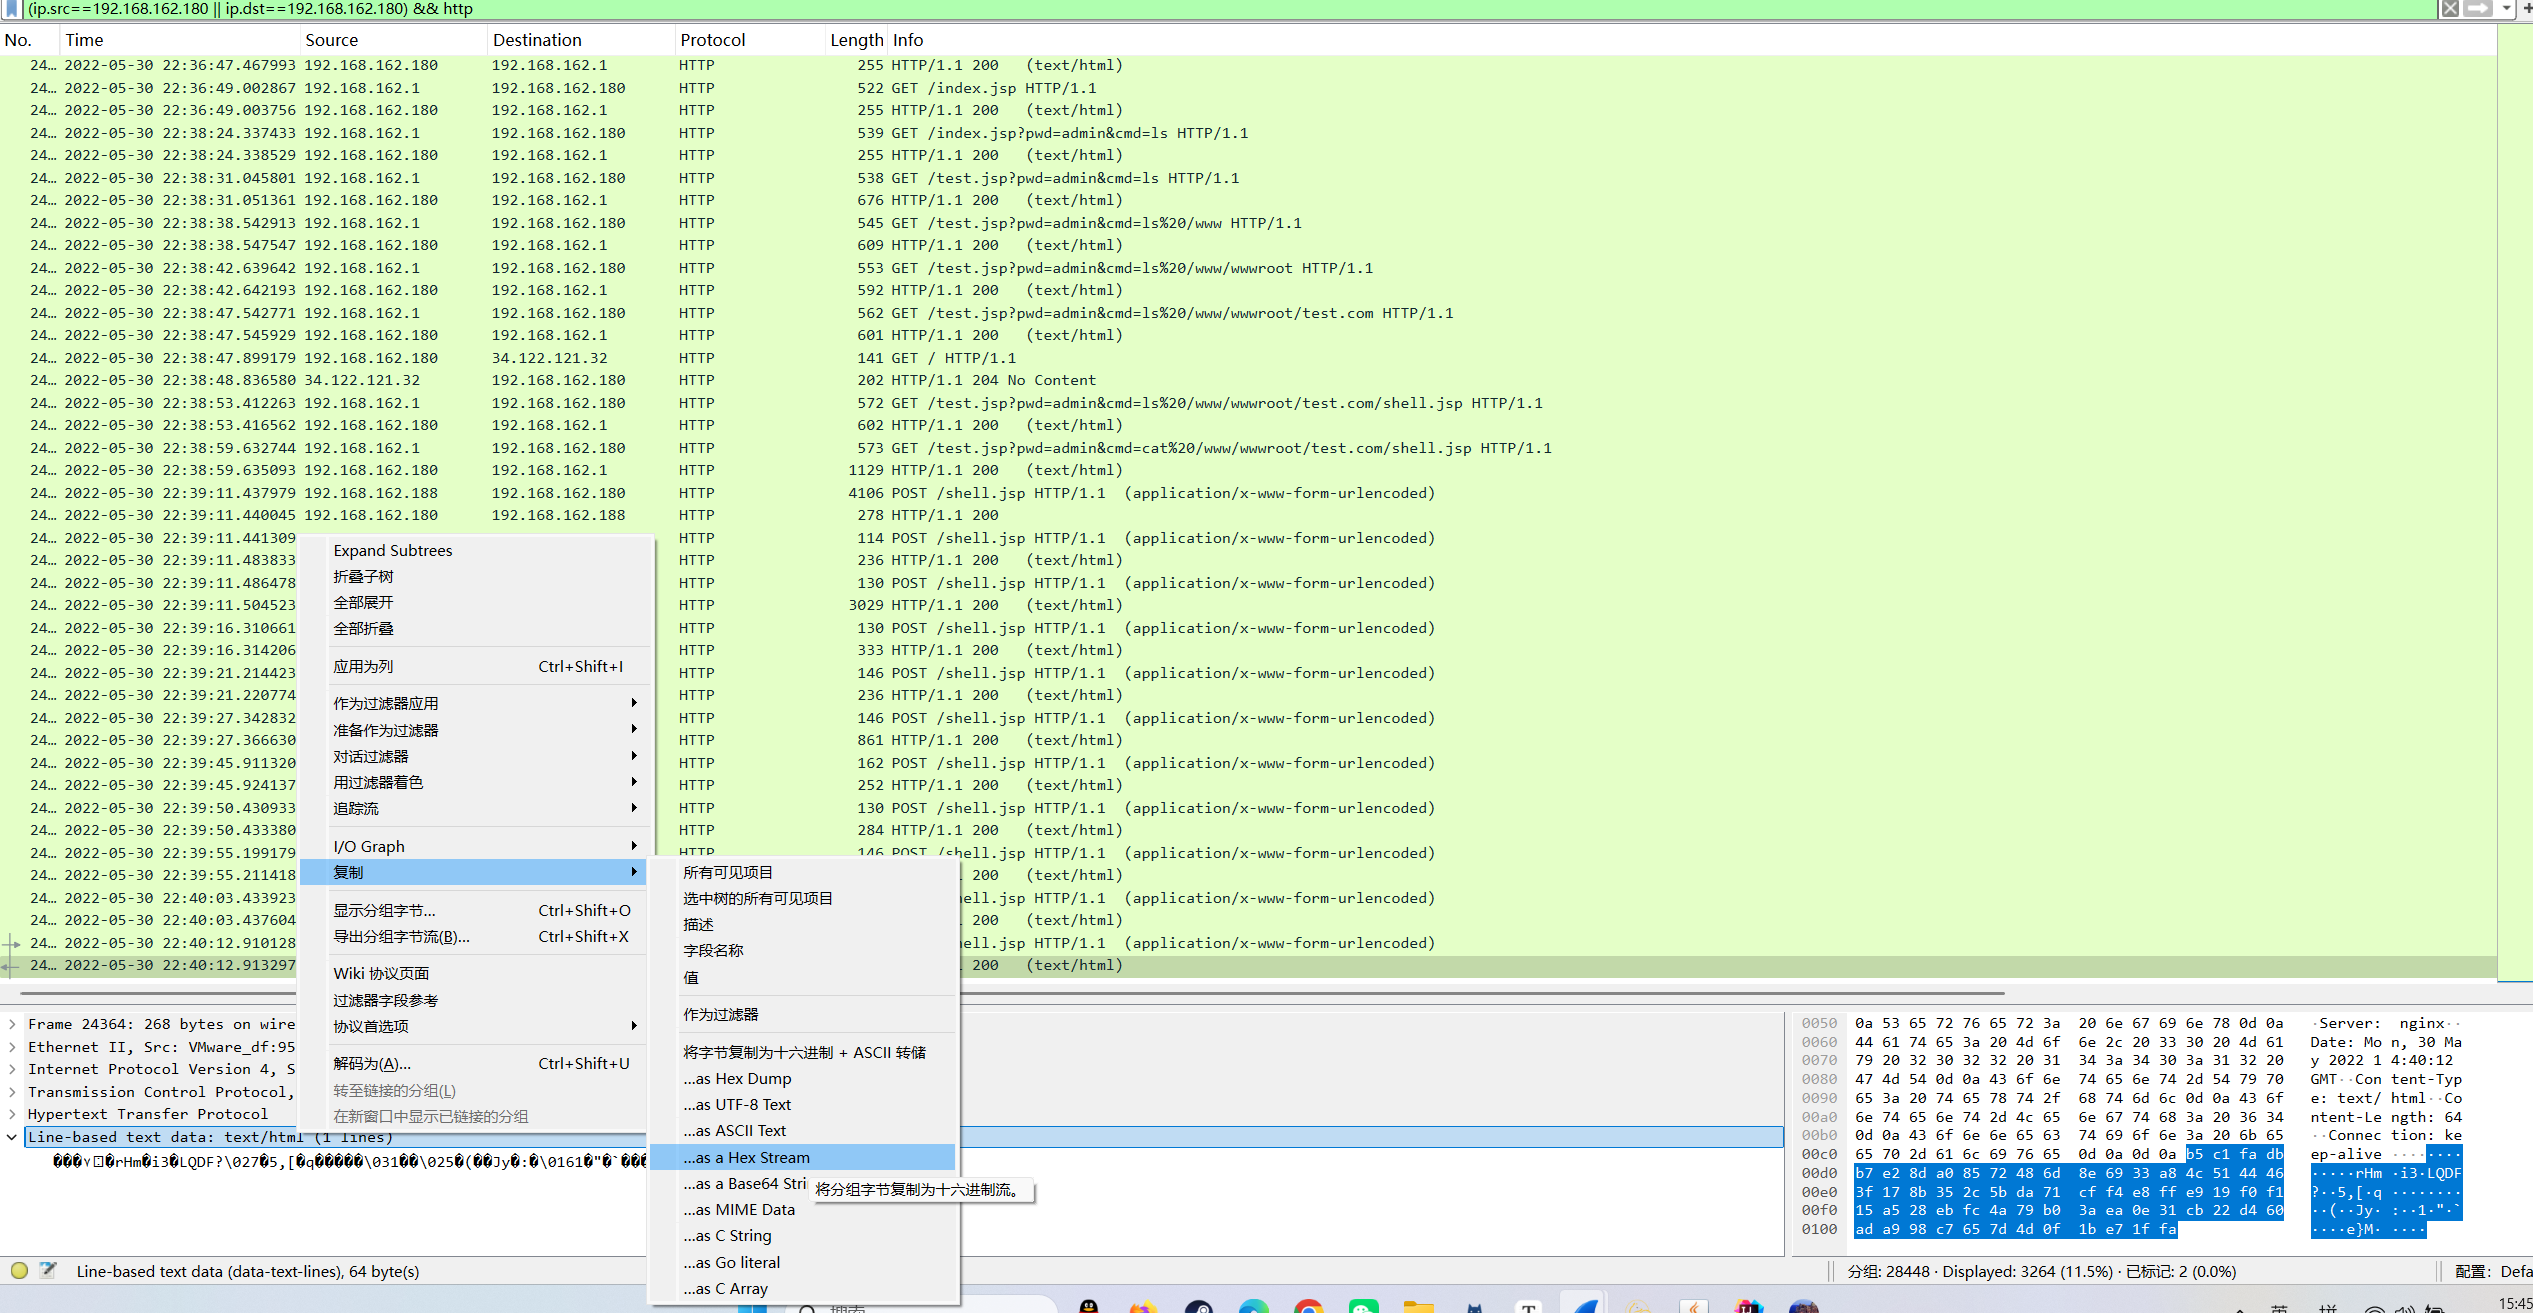The width and height of the screenshot is (2533, 1313).
Task: Expand the Frame 24364 tree node
Action: (12, 1024)
